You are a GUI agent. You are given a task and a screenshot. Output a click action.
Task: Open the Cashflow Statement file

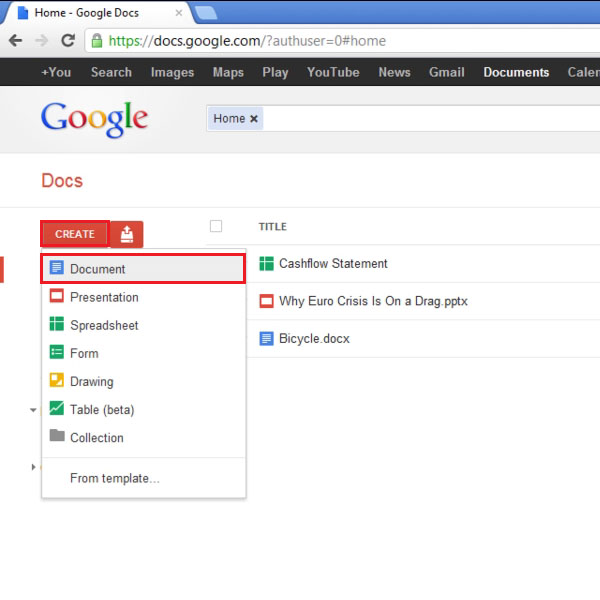point(333,264)
